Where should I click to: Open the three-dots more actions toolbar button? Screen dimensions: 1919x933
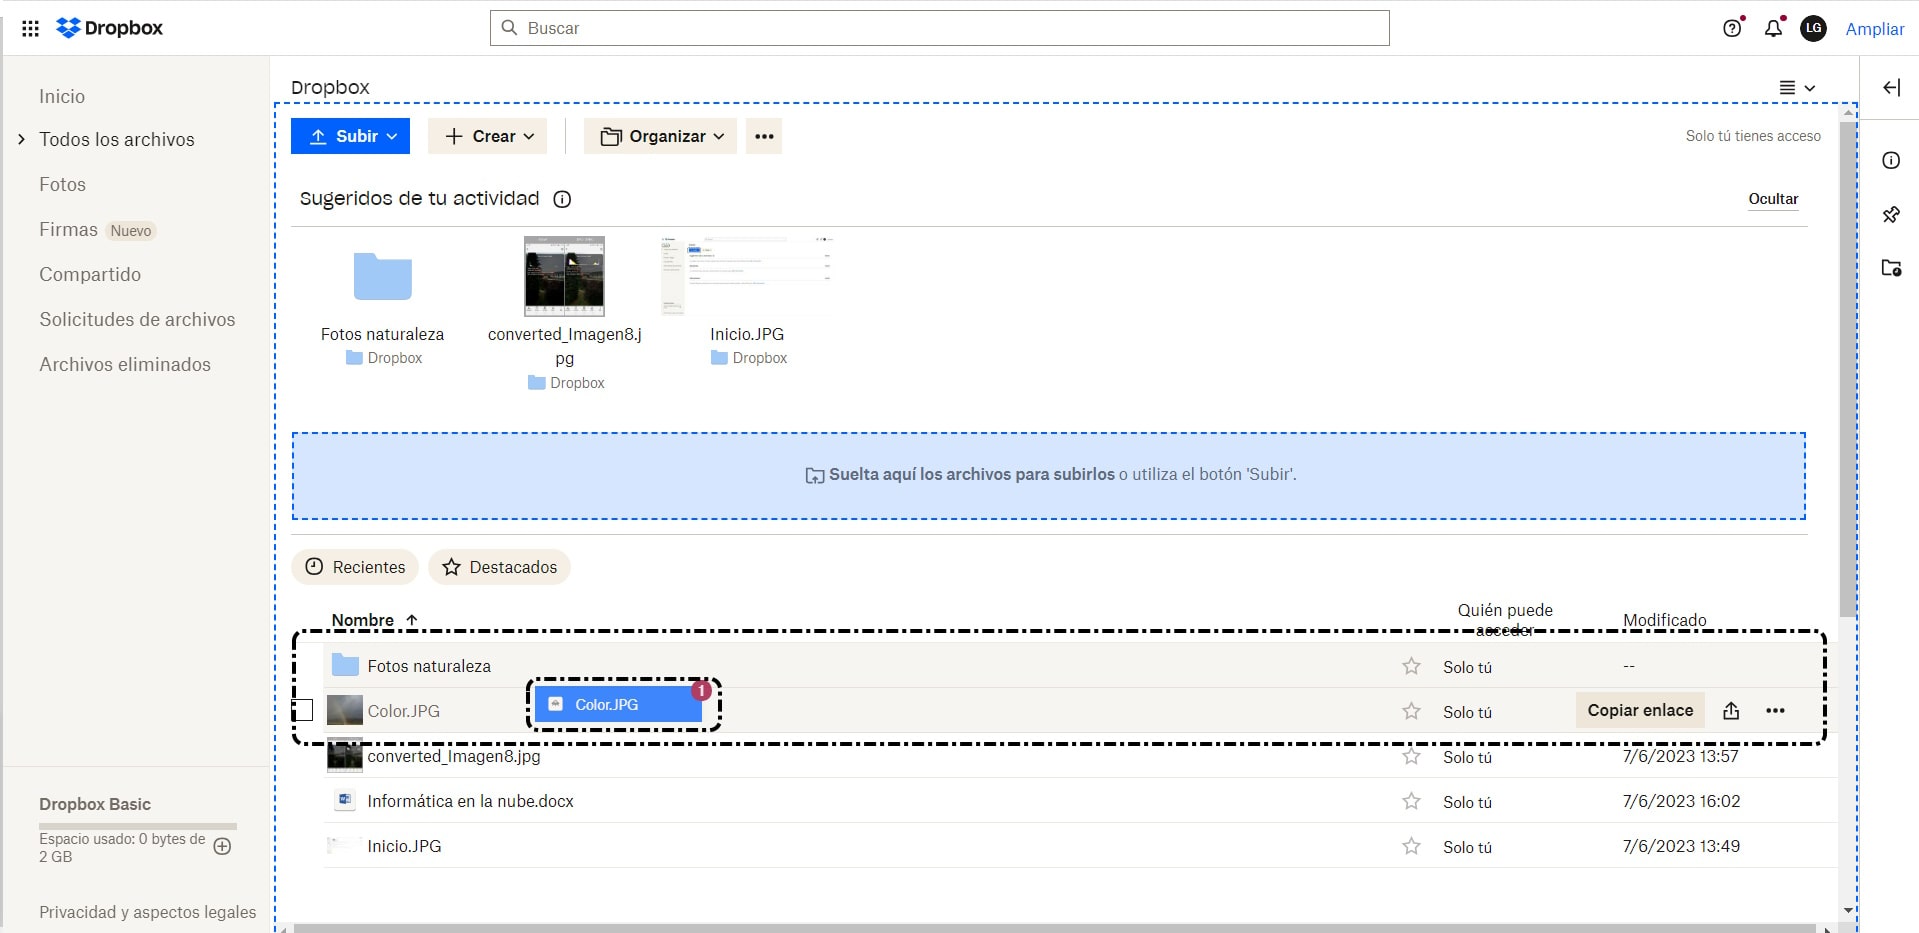764,136
